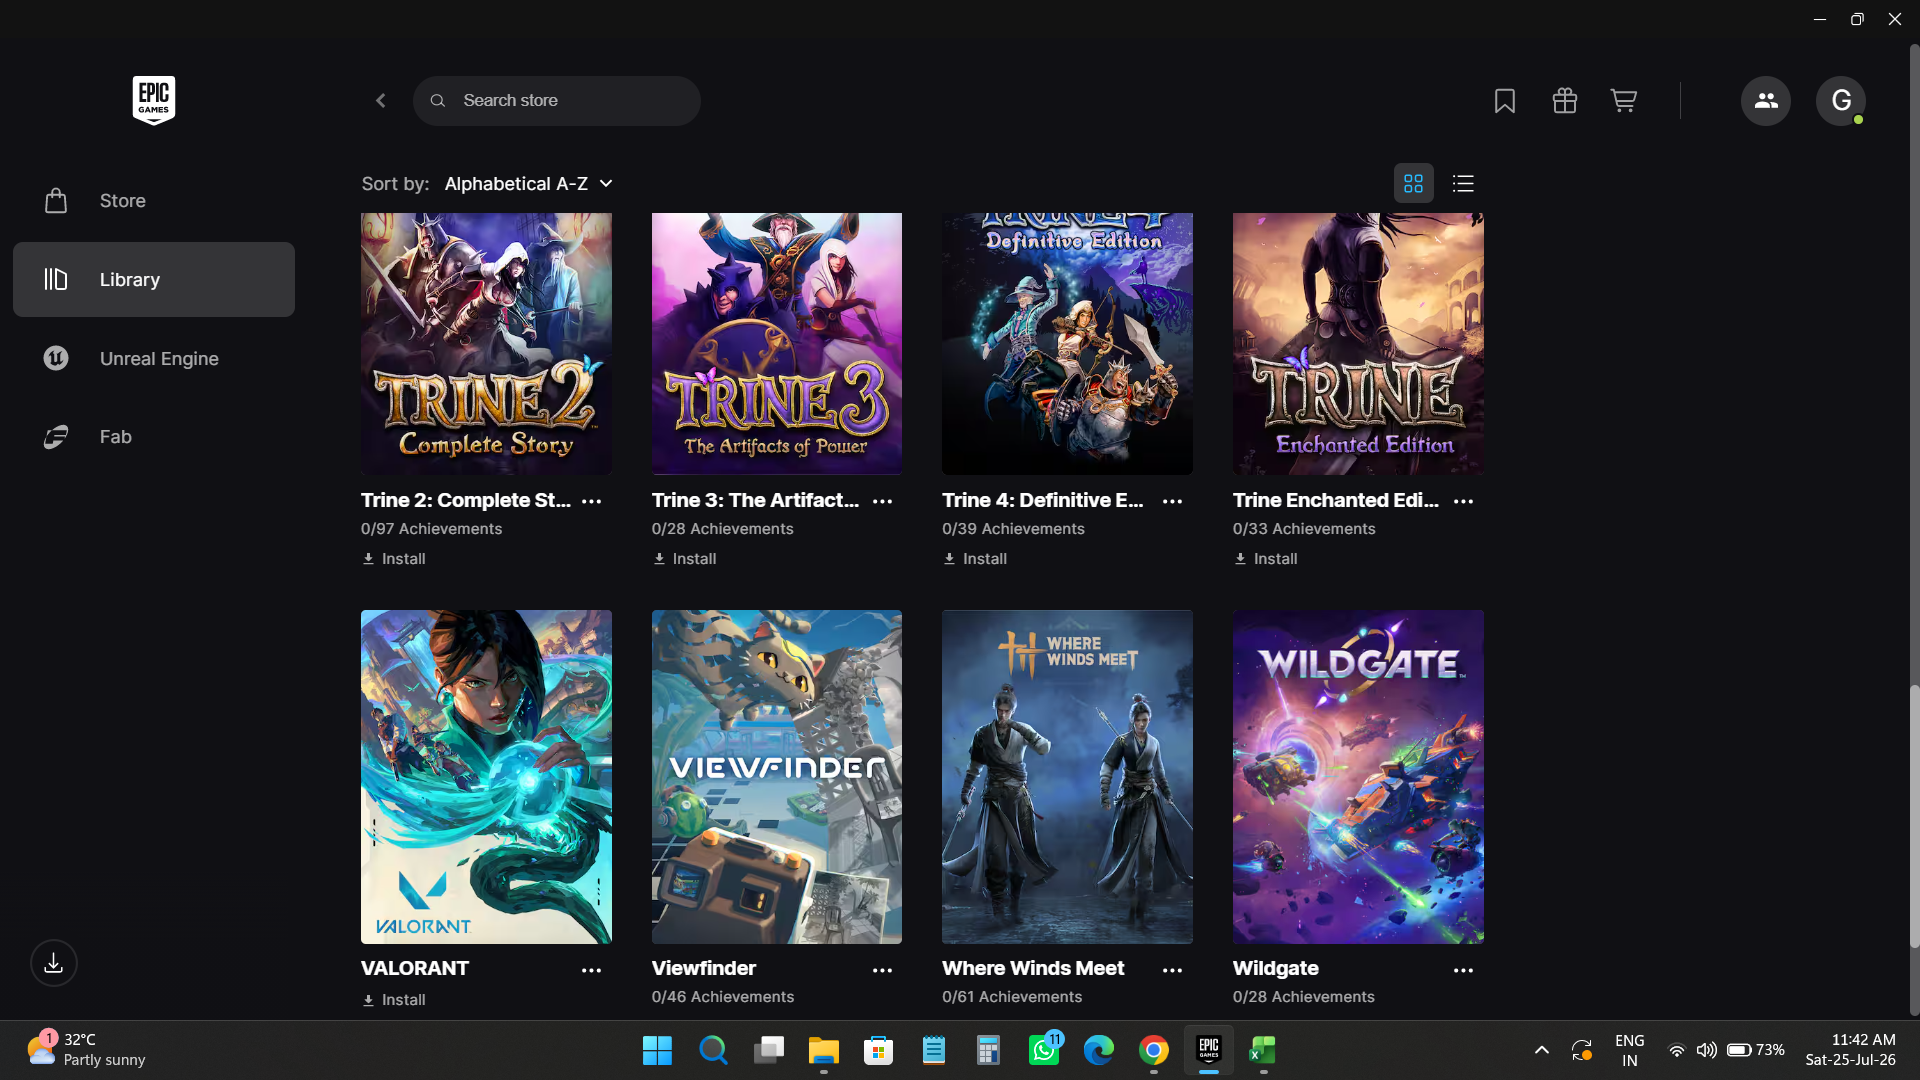Open options menu for Trine 4: Definitive Edition

pos(1173,501)
